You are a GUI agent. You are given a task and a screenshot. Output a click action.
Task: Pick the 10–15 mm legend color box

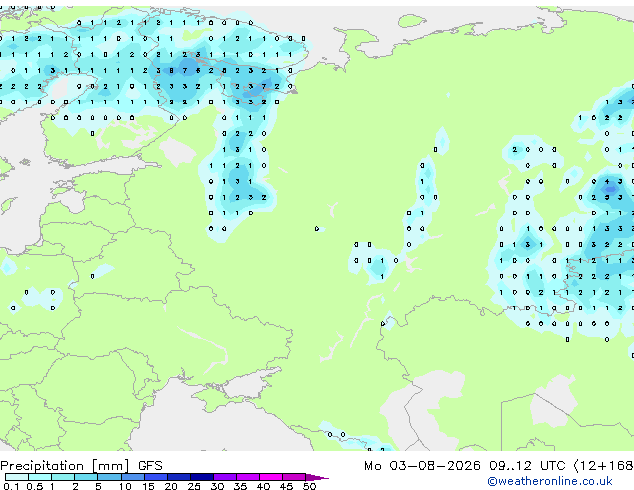click(x=132, y=477)
